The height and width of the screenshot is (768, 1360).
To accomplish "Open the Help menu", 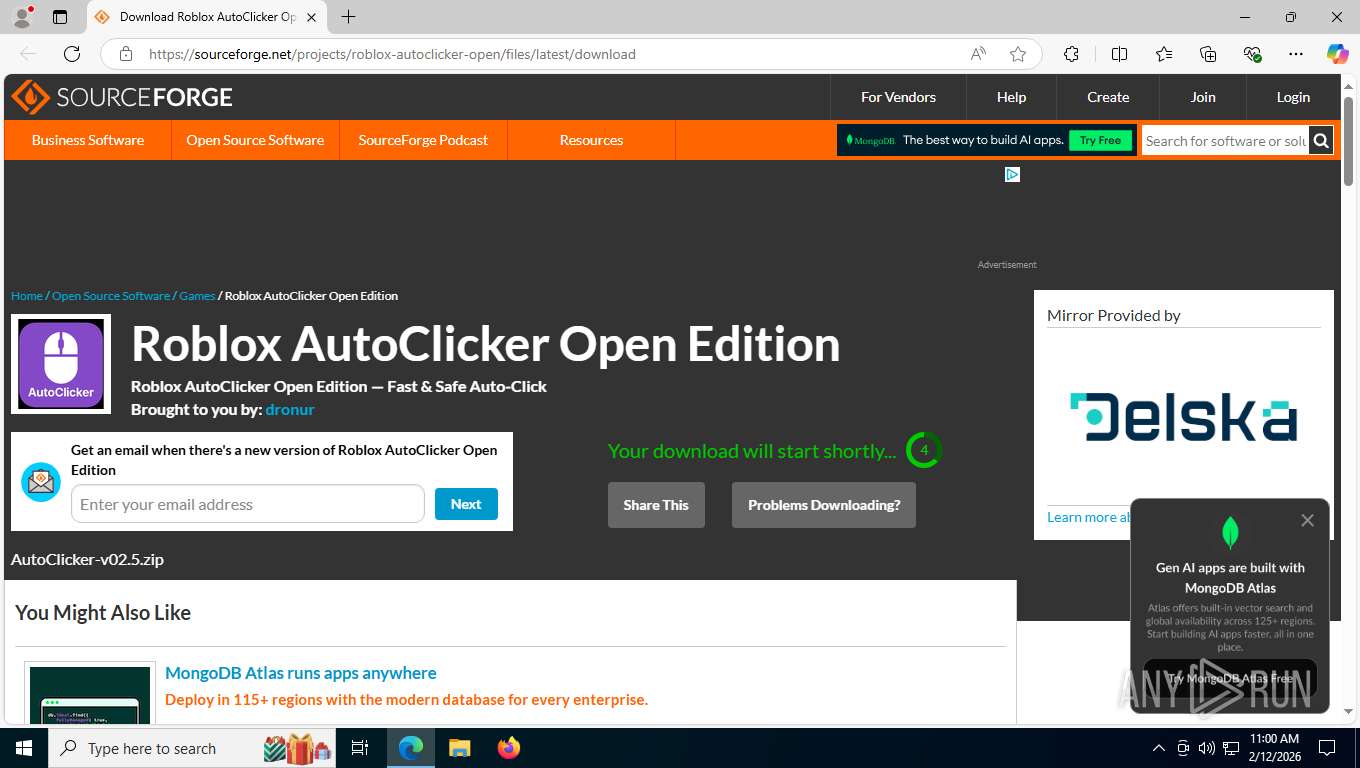I will (x=1011, y=97).
